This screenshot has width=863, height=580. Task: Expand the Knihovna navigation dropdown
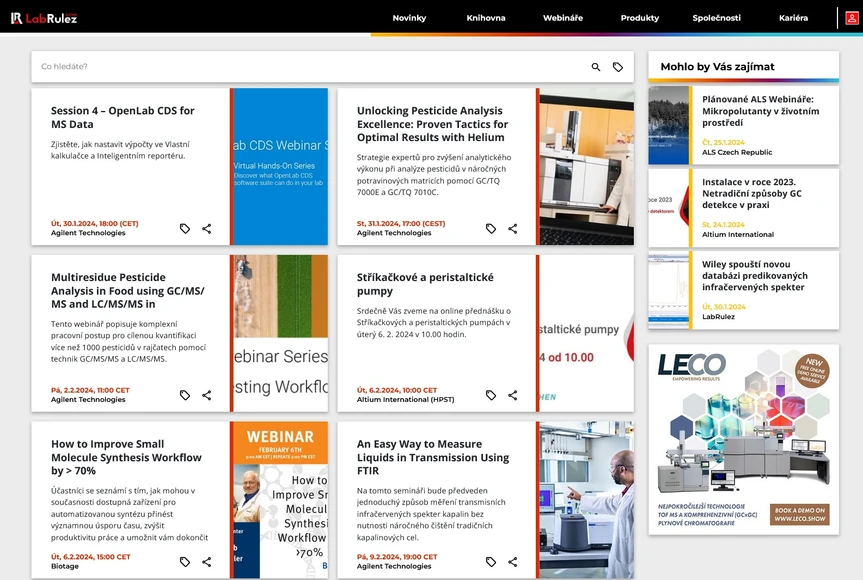click(486, 17)
